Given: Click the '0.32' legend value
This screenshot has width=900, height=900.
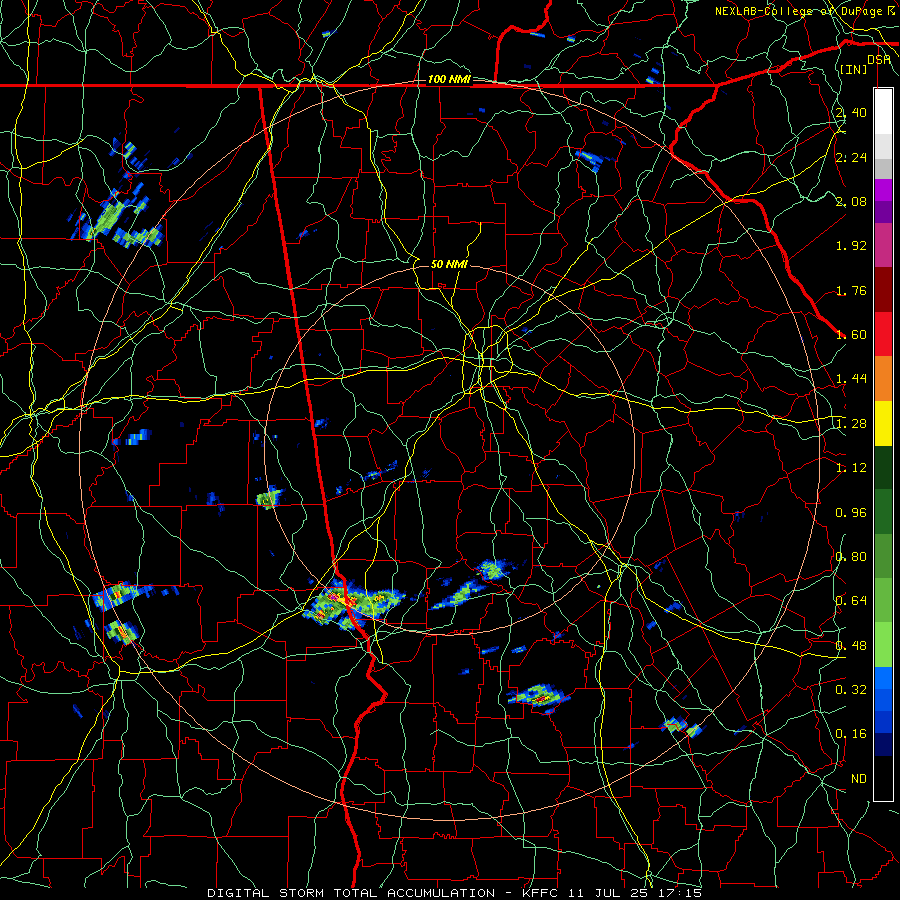Looking at the screenshot, I should point(851,690).
